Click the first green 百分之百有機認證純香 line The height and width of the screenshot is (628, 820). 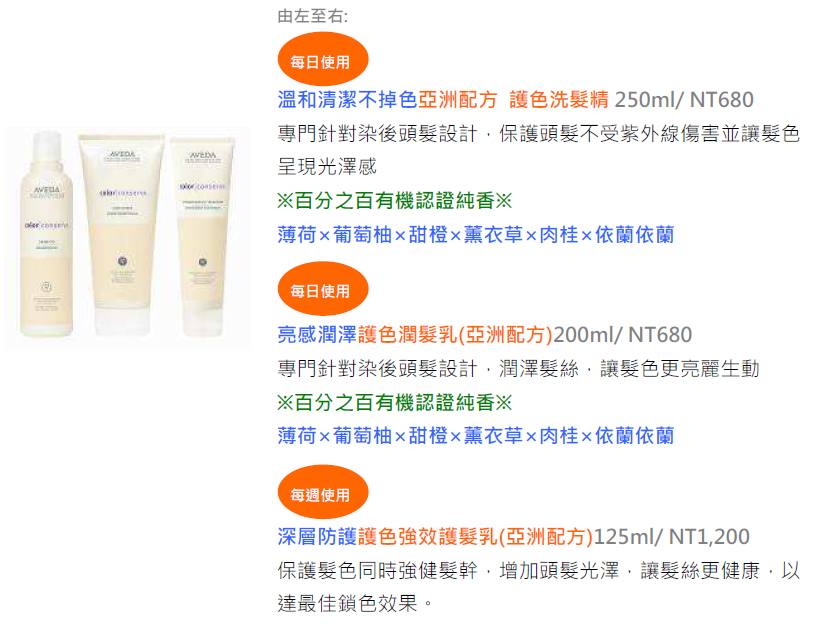395,200
